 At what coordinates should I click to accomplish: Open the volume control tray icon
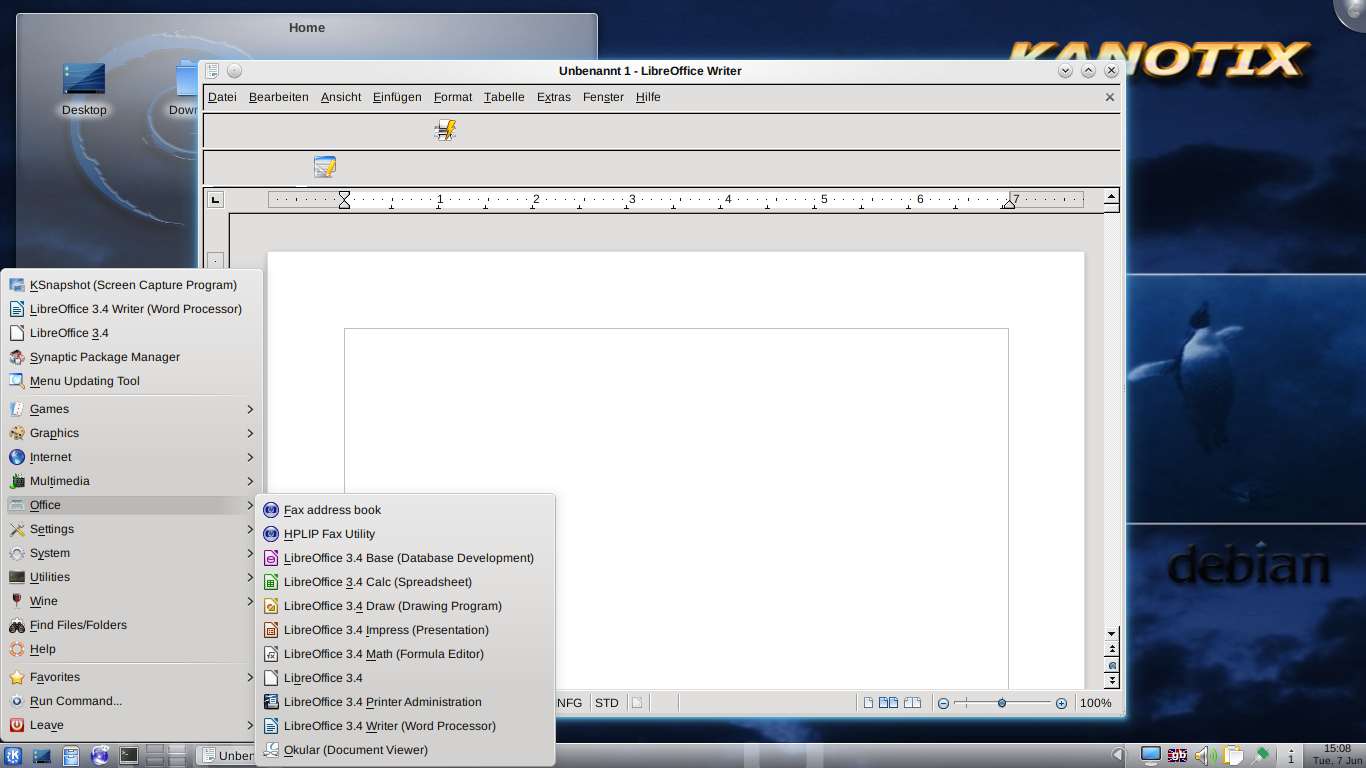1204,755
